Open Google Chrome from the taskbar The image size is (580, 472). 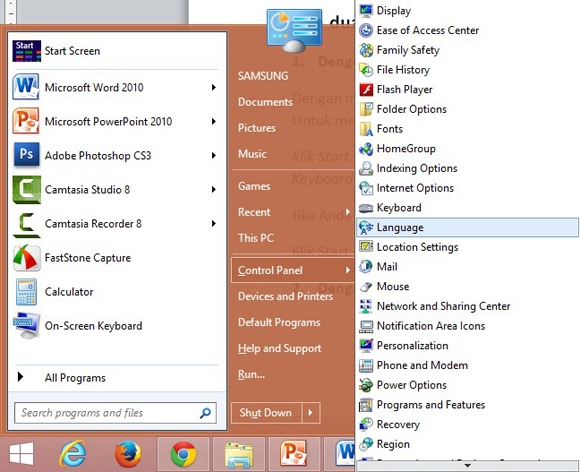pos(183,454)
